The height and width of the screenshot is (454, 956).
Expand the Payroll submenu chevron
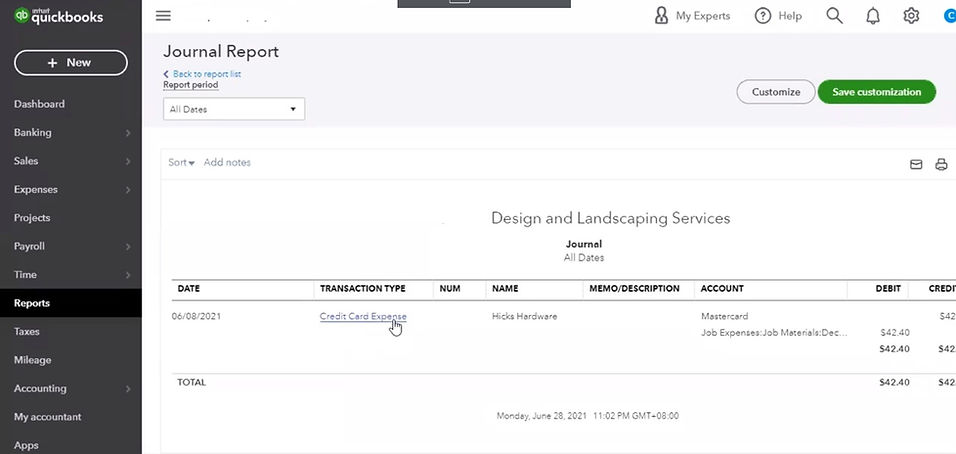coord(128,247)
